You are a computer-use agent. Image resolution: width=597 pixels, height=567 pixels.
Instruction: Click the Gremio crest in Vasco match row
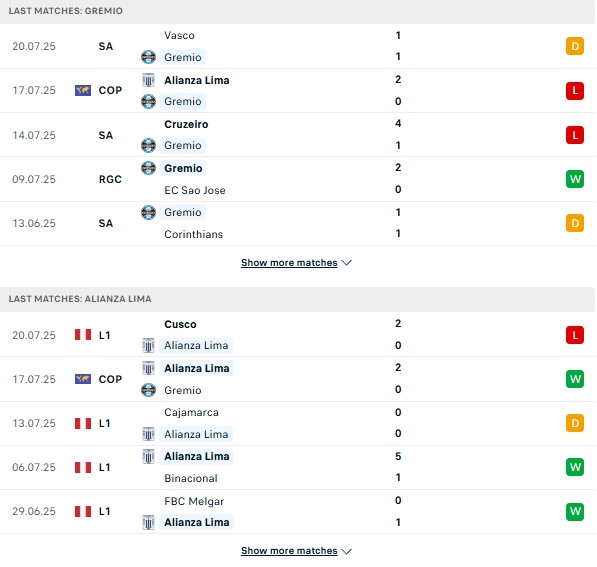point(148,57)
